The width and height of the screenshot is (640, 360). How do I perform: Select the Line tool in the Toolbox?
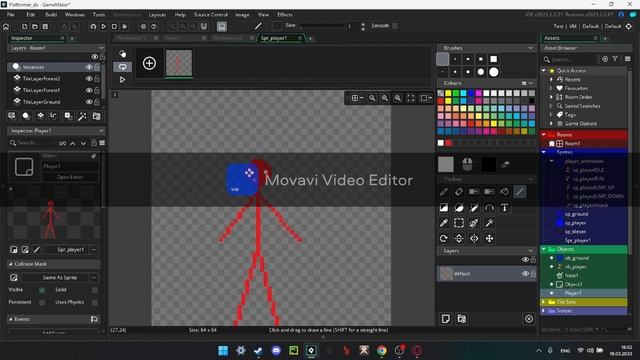(x=520, y=192)
